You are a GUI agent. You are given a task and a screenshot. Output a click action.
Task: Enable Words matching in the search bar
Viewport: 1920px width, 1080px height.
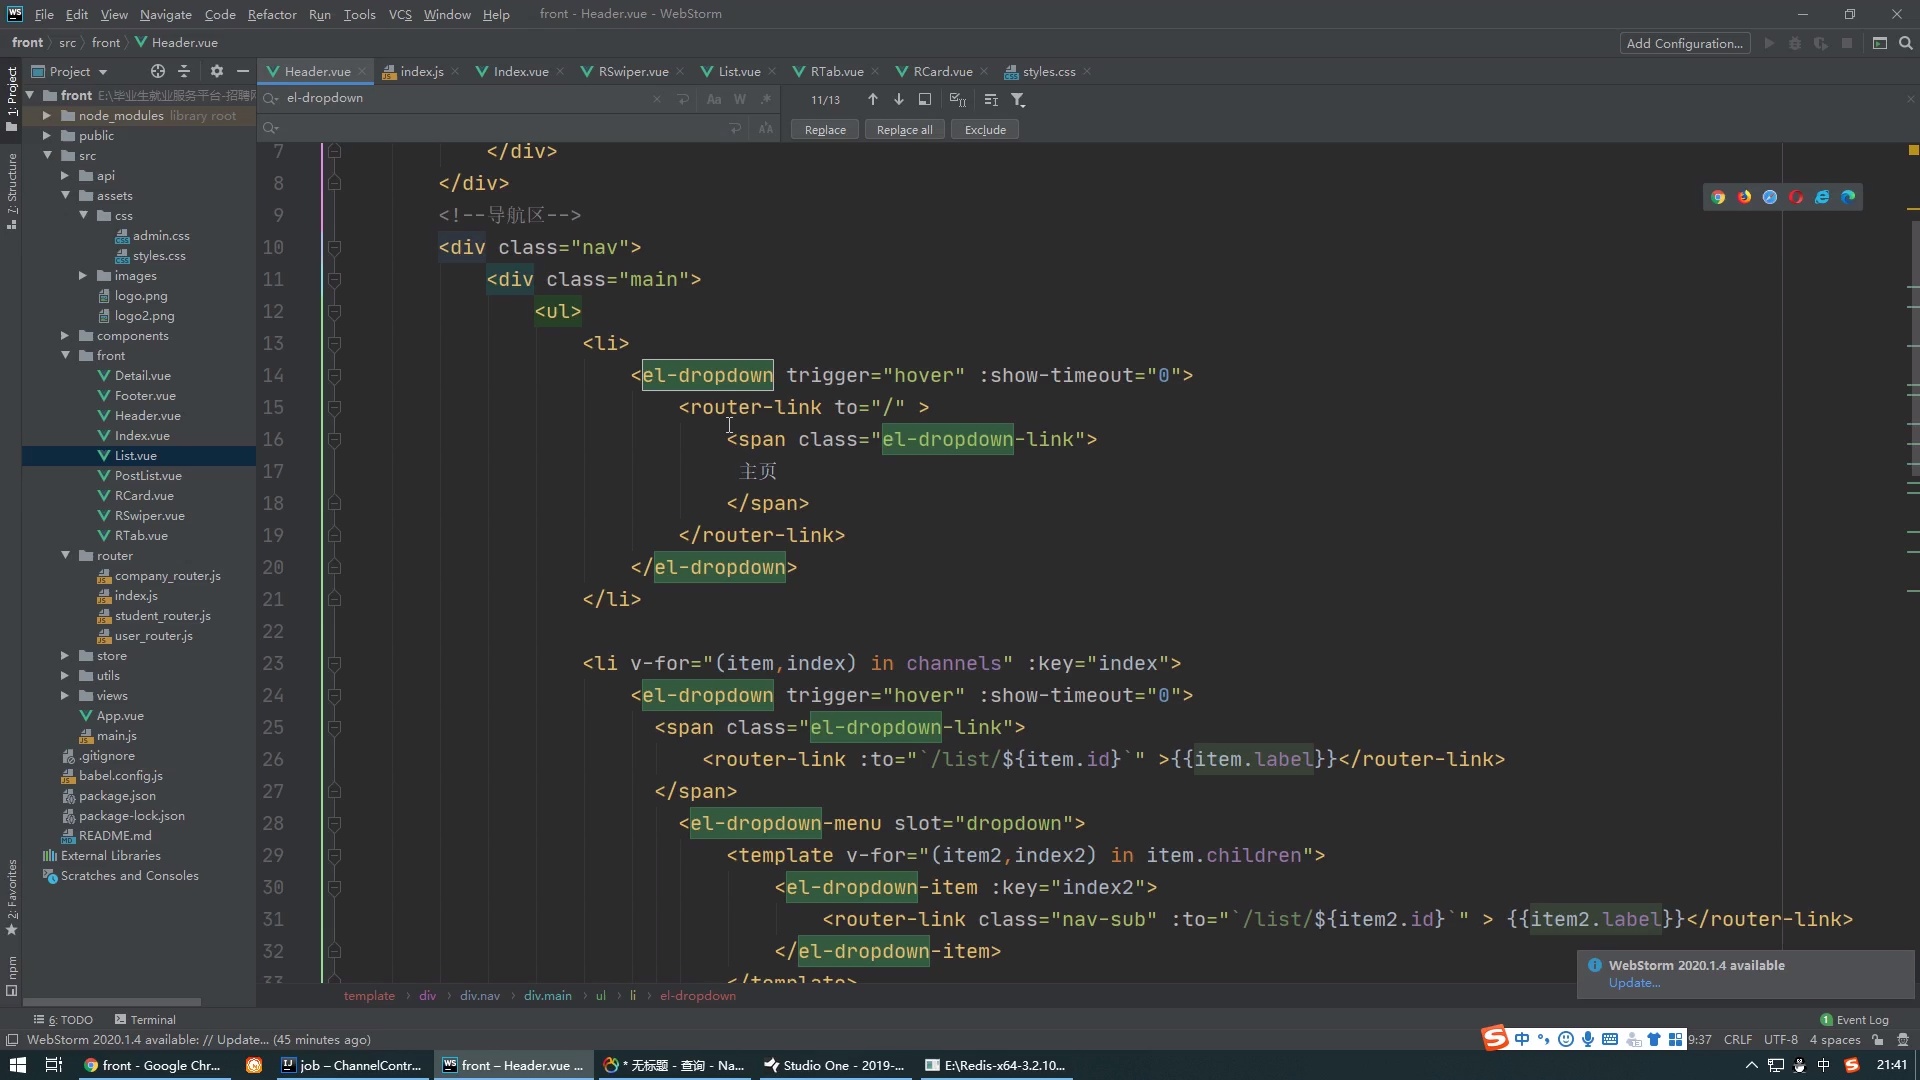pos(740,99)
